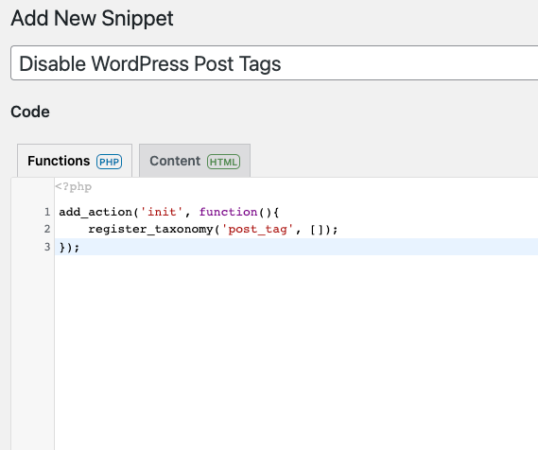The width and height of the screenshot is (538, 450).
Task: Click the 'Code' section label
Action: [30, 112]
